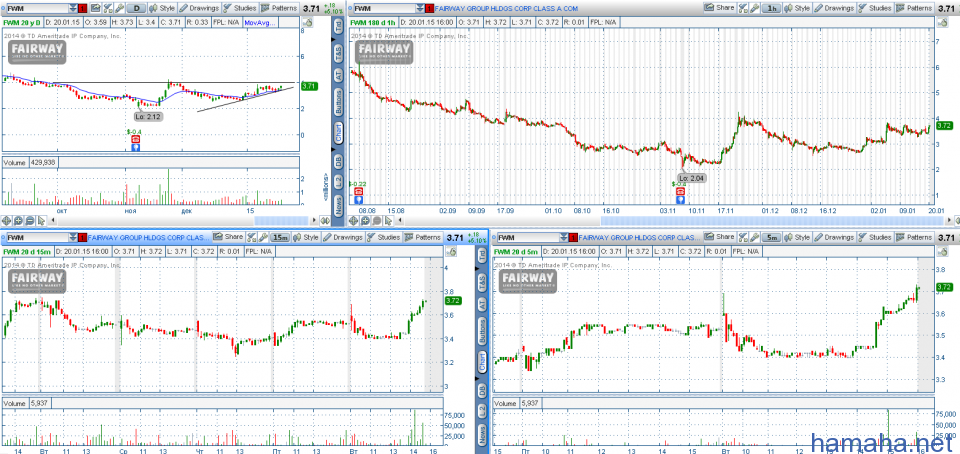Open Studies menu in the 1h chart
This screenshot has width=960, height=454.
[x=875, y=9]
